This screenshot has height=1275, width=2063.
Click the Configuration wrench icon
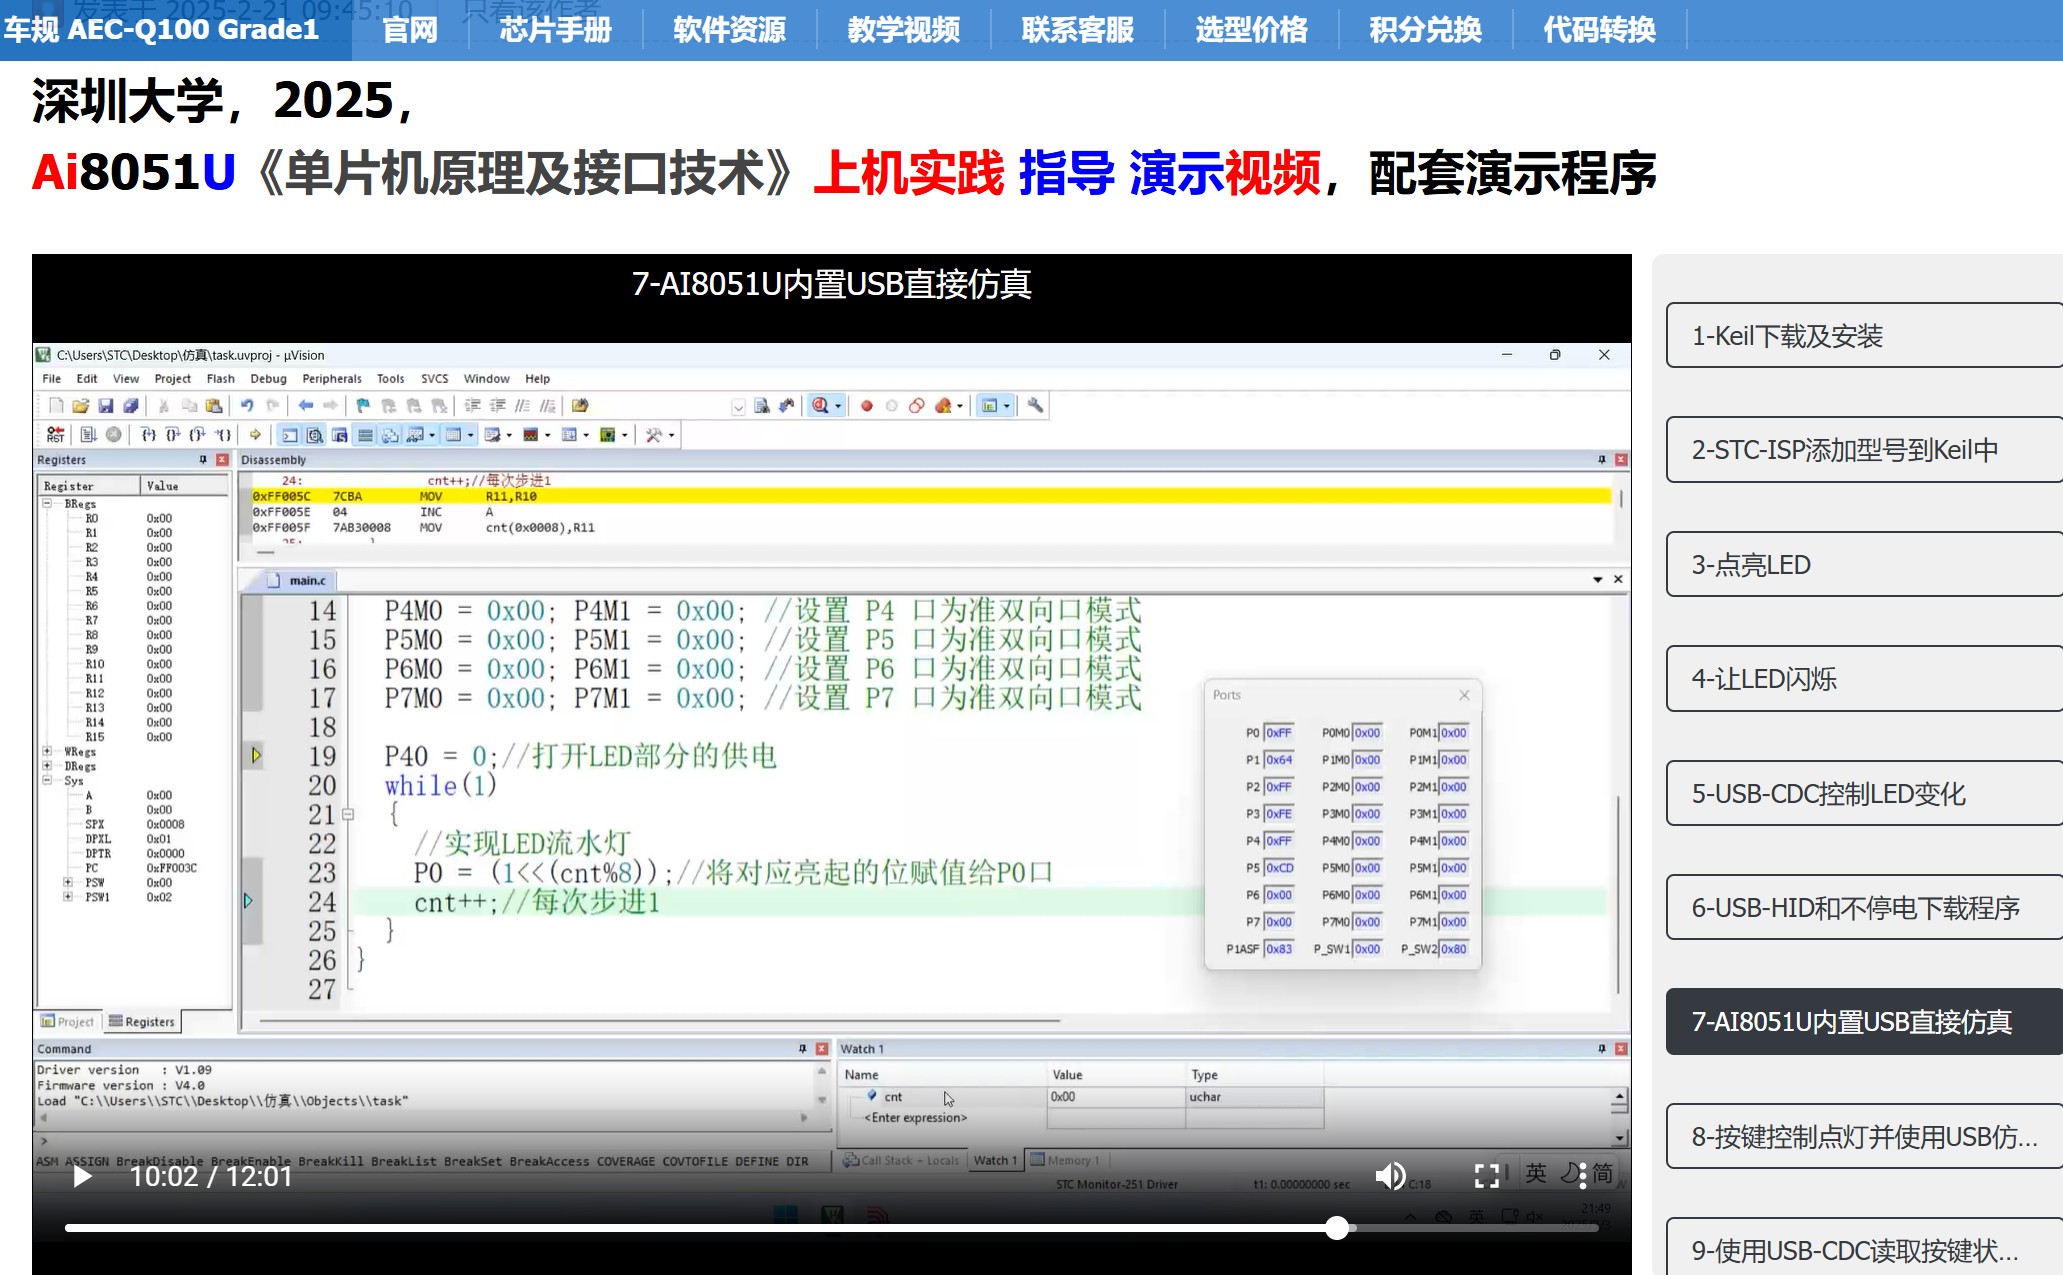[x=1035, y=406]
